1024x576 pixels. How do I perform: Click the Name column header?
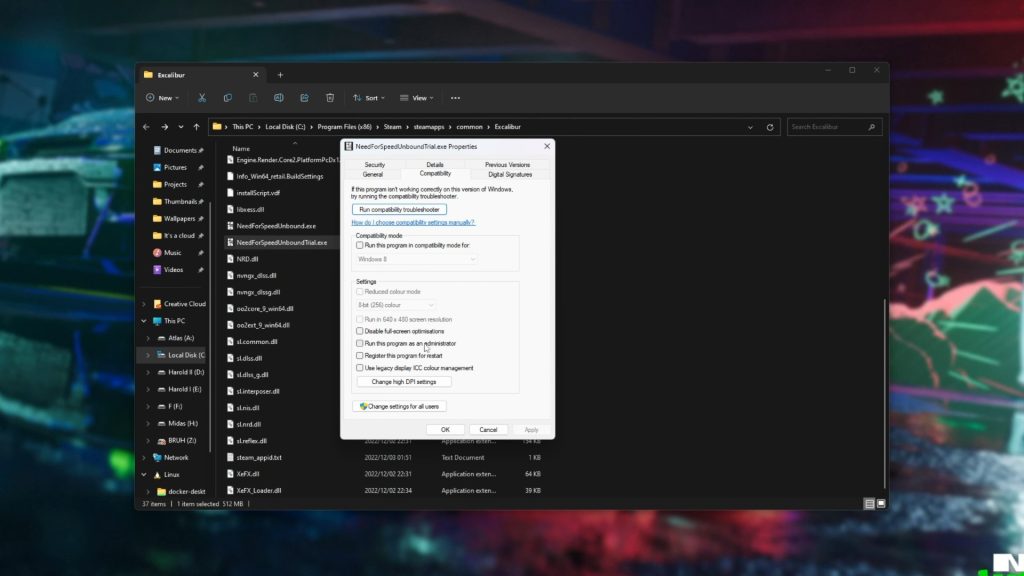pos(241,148)
